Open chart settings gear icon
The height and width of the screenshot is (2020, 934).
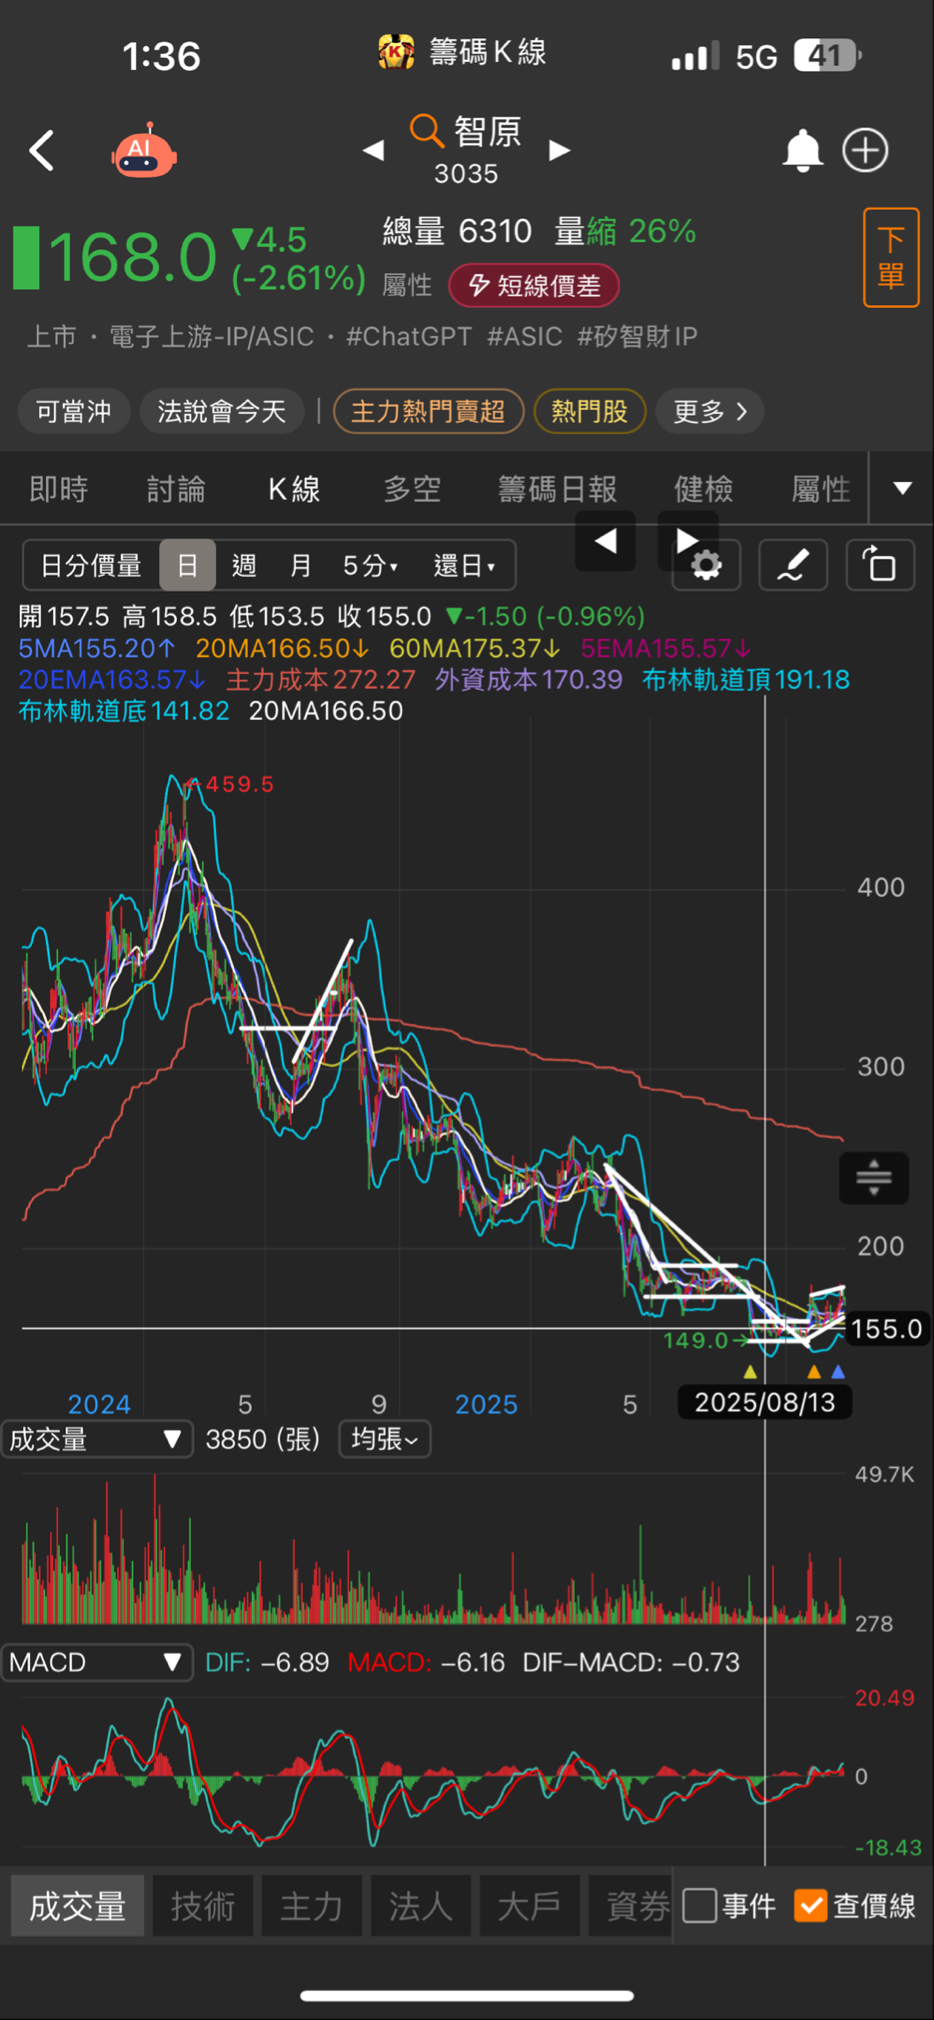pos(706,565)
